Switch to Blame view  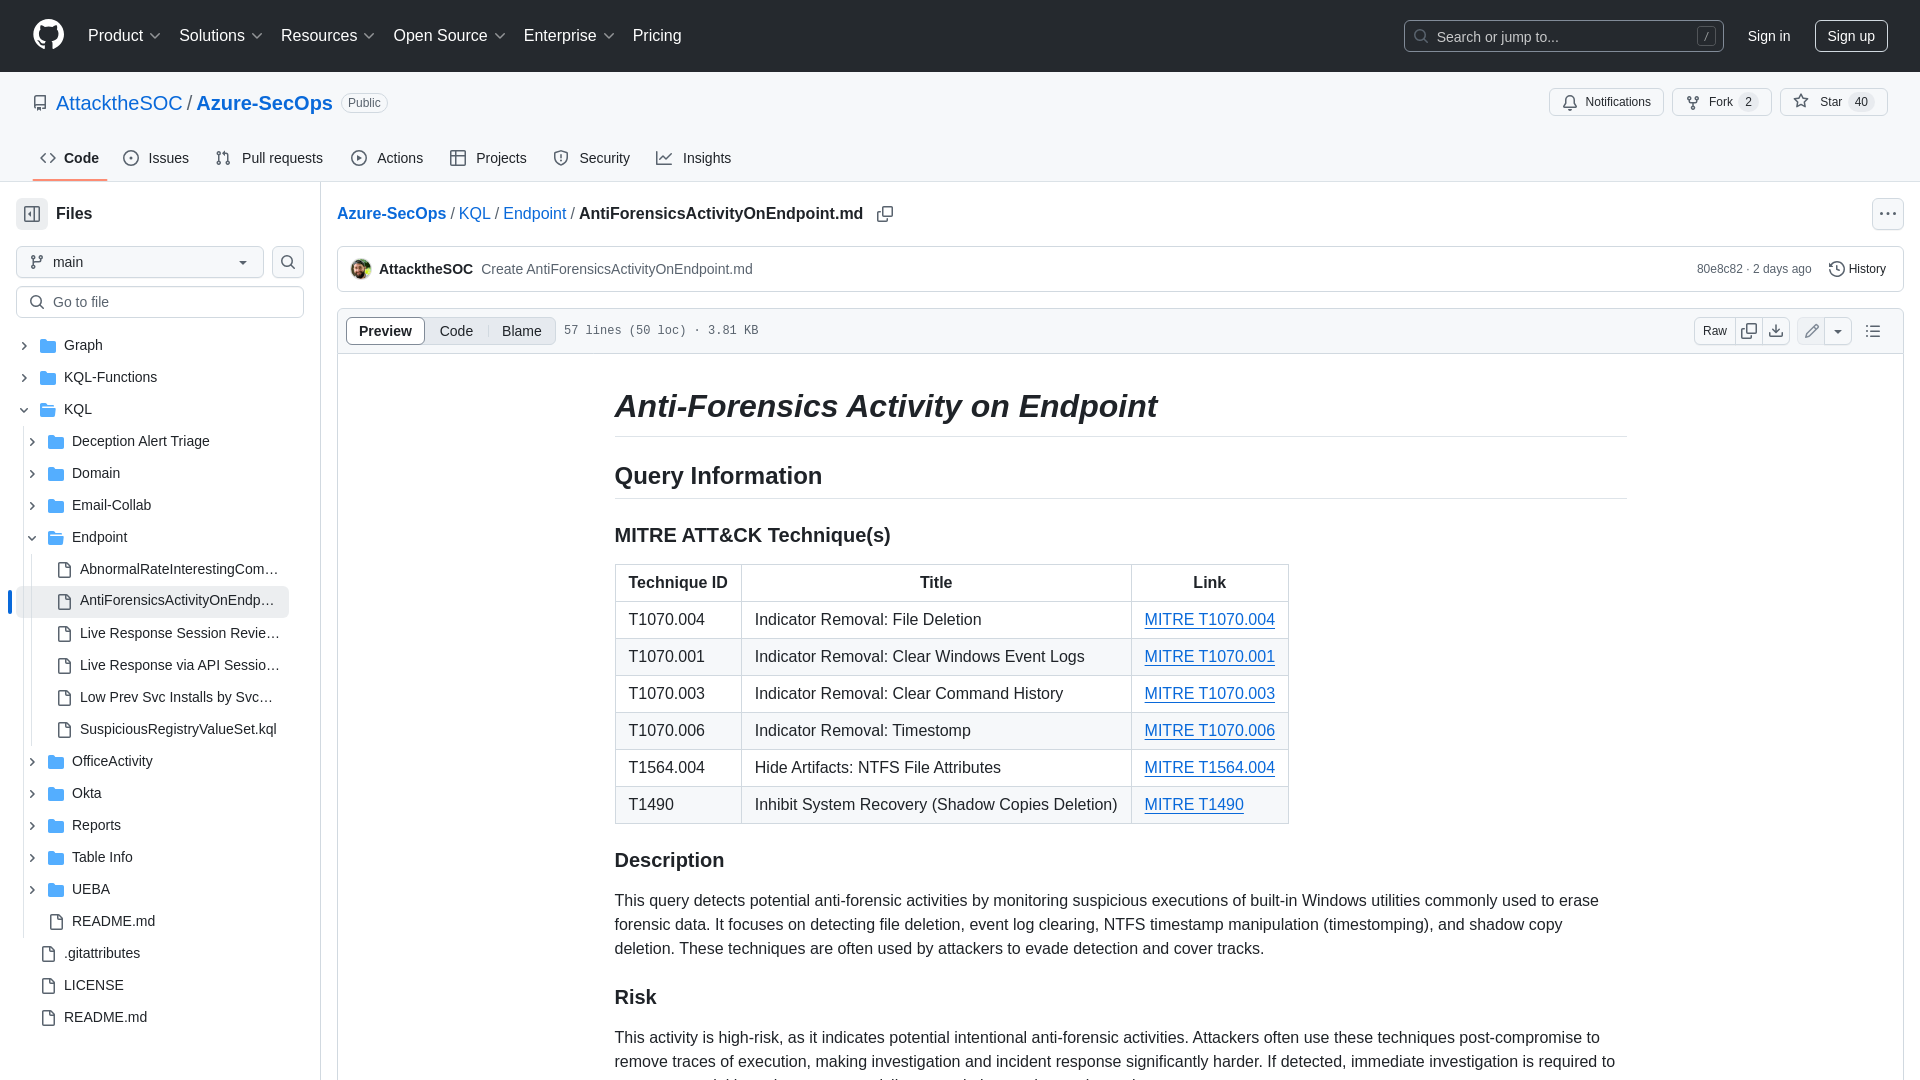521,331
